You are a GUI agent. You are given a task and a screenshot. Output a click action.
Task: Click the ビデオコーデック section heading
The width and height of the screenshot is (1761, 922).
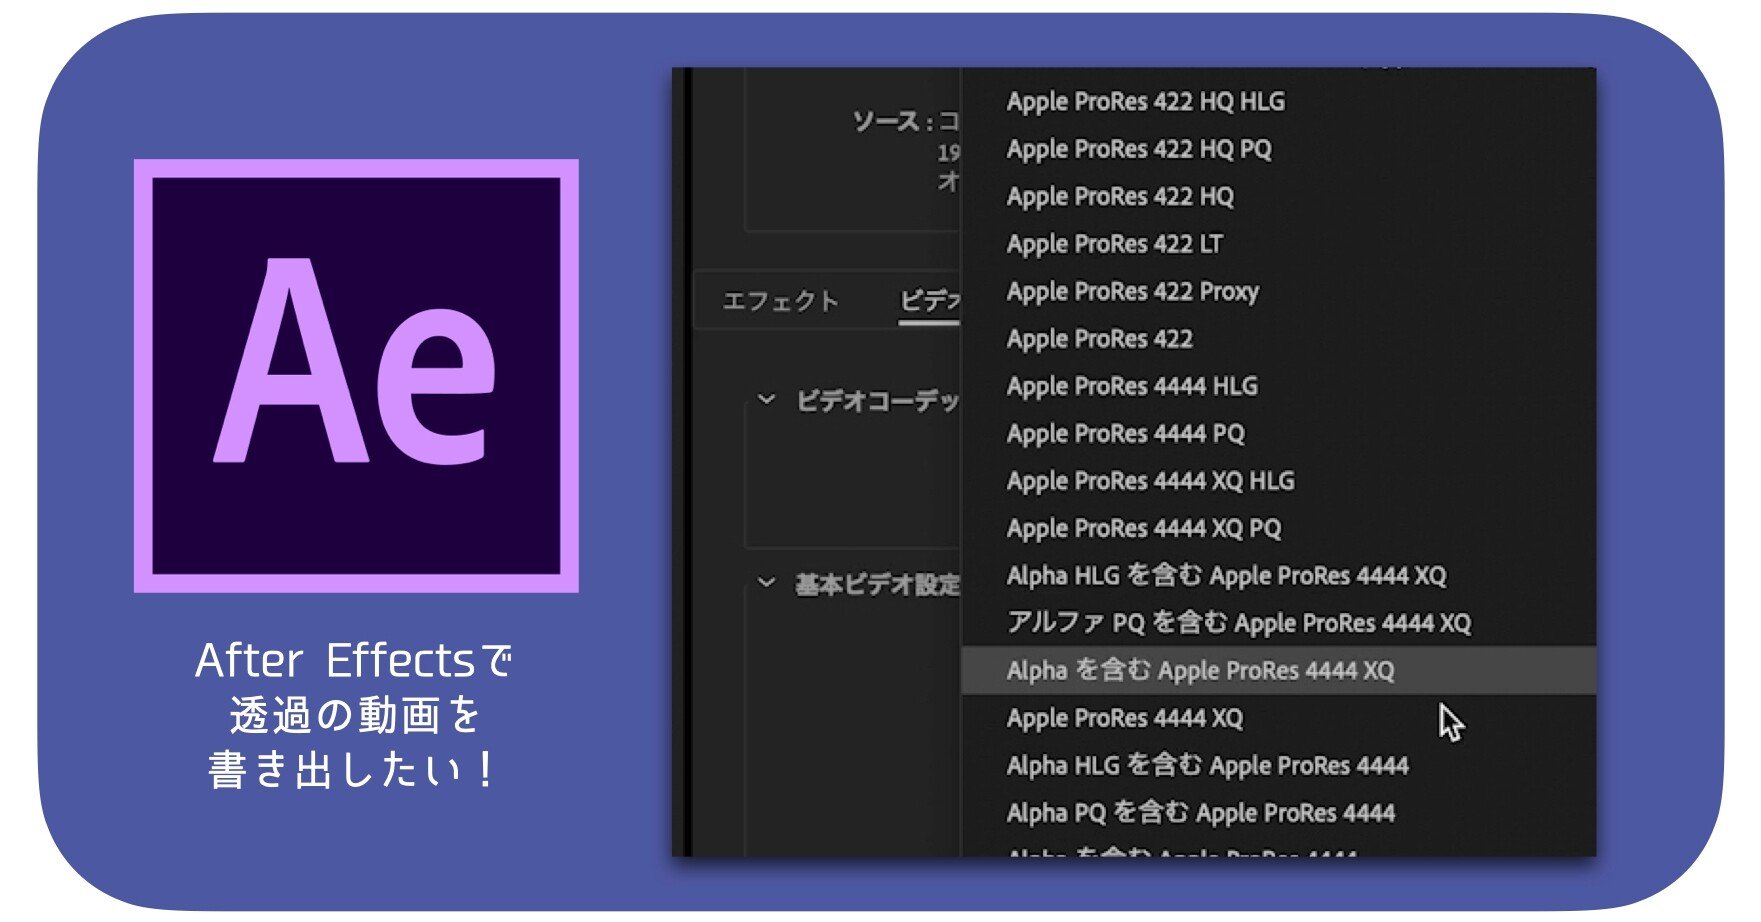tap(877, 401)
